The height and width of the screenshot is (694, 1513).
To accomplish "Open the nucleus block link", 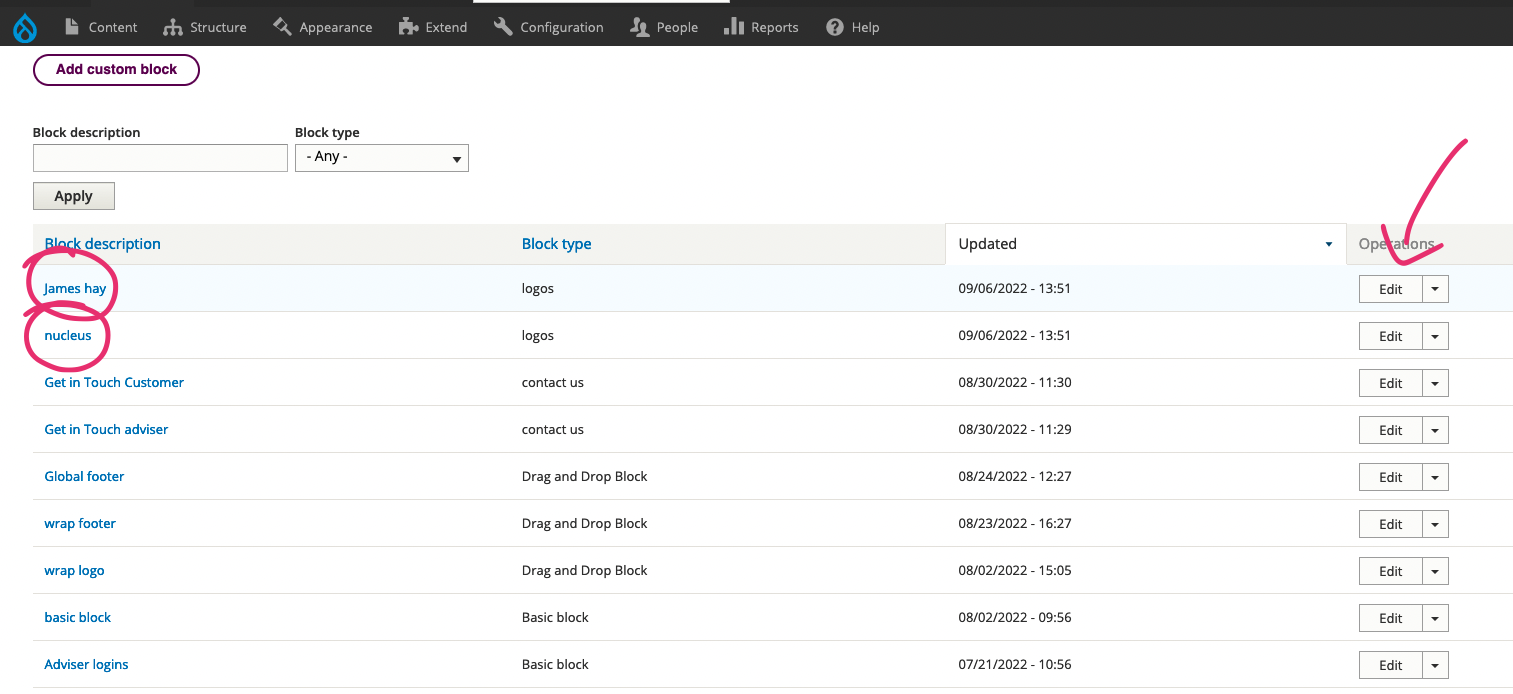I will (68, 336).
